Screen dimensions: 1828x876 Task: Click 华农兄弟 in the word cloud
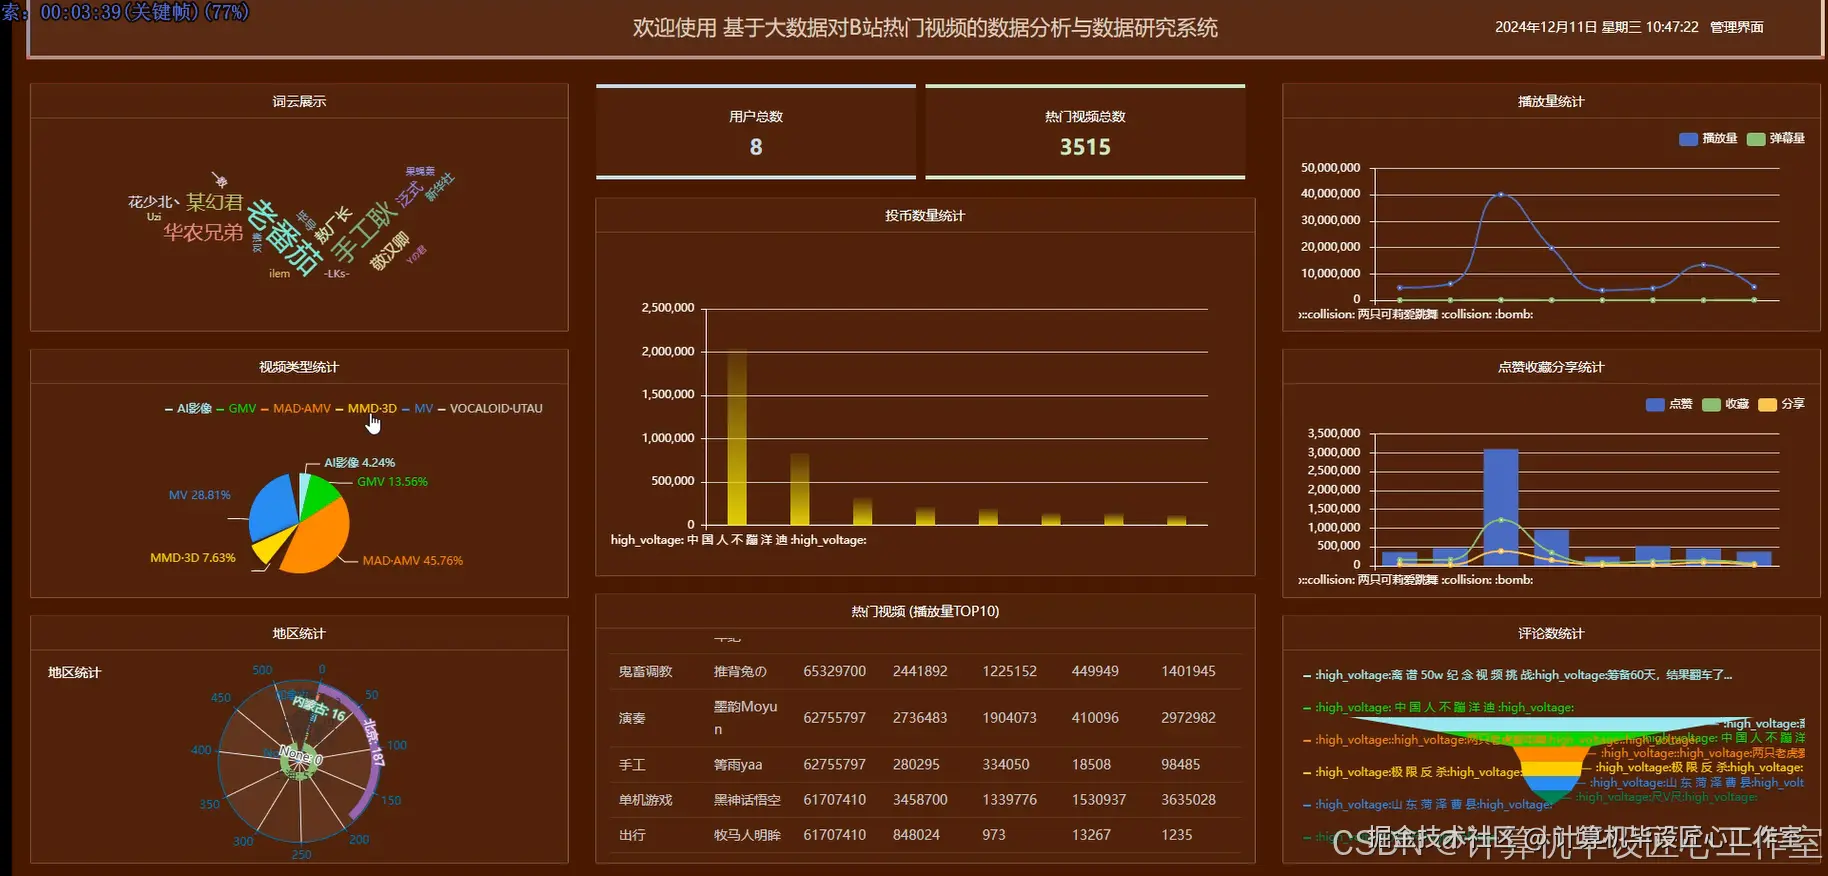click(x=203, y=232)
